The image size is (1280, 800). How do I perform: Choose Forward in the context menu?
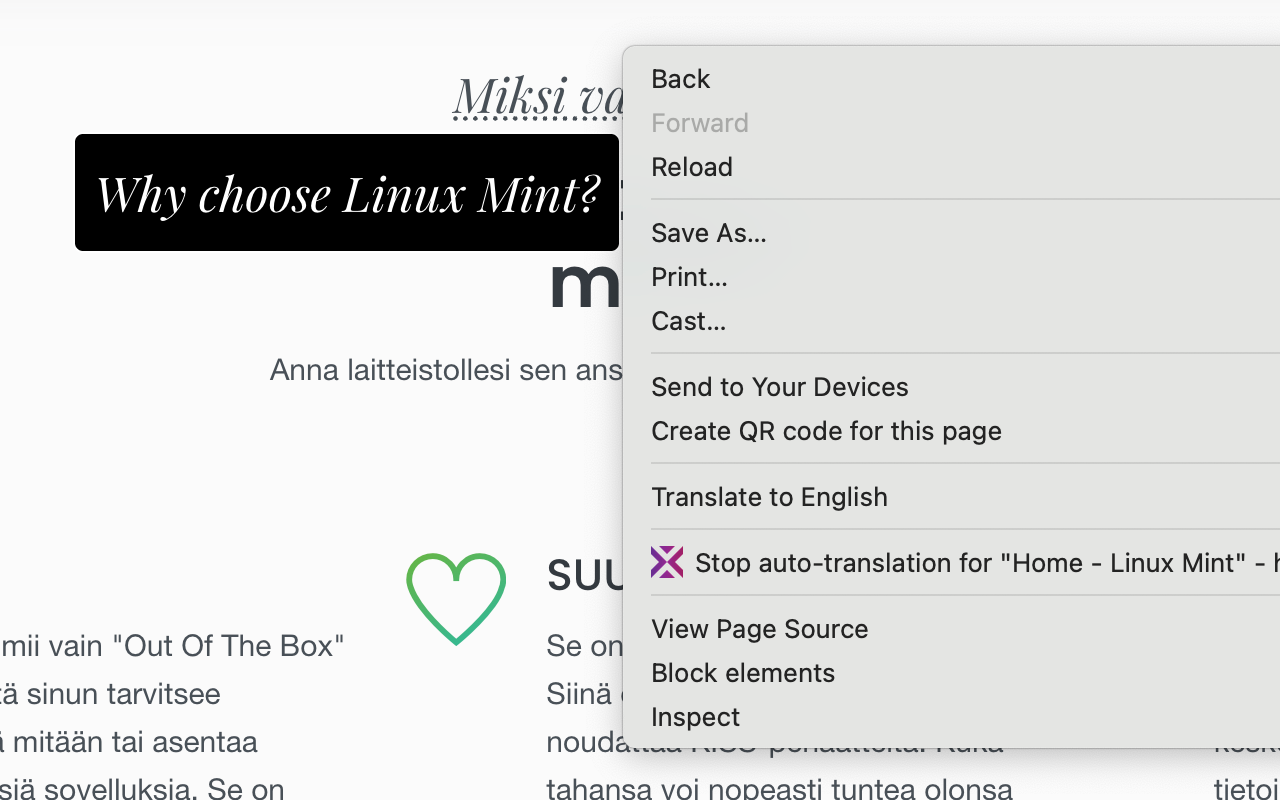pyautogui.click(x=699, y=123)
